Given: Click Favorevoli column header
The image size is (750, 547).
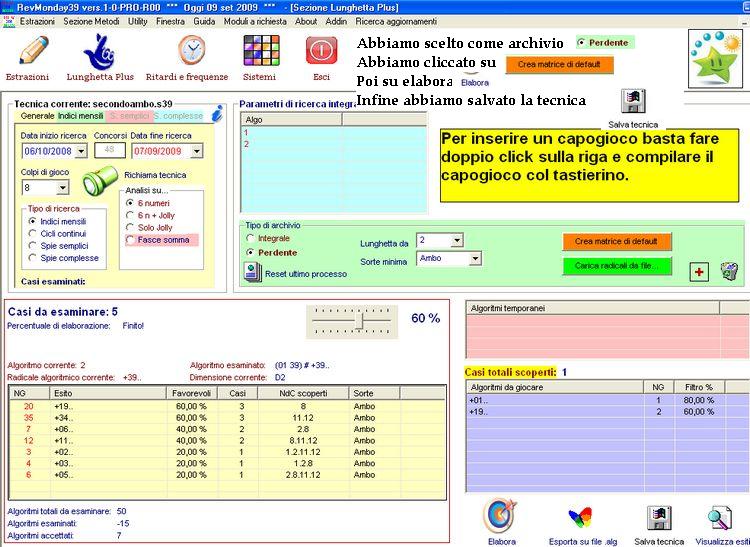Looking at the screenshot, I should tap(192, 393).
